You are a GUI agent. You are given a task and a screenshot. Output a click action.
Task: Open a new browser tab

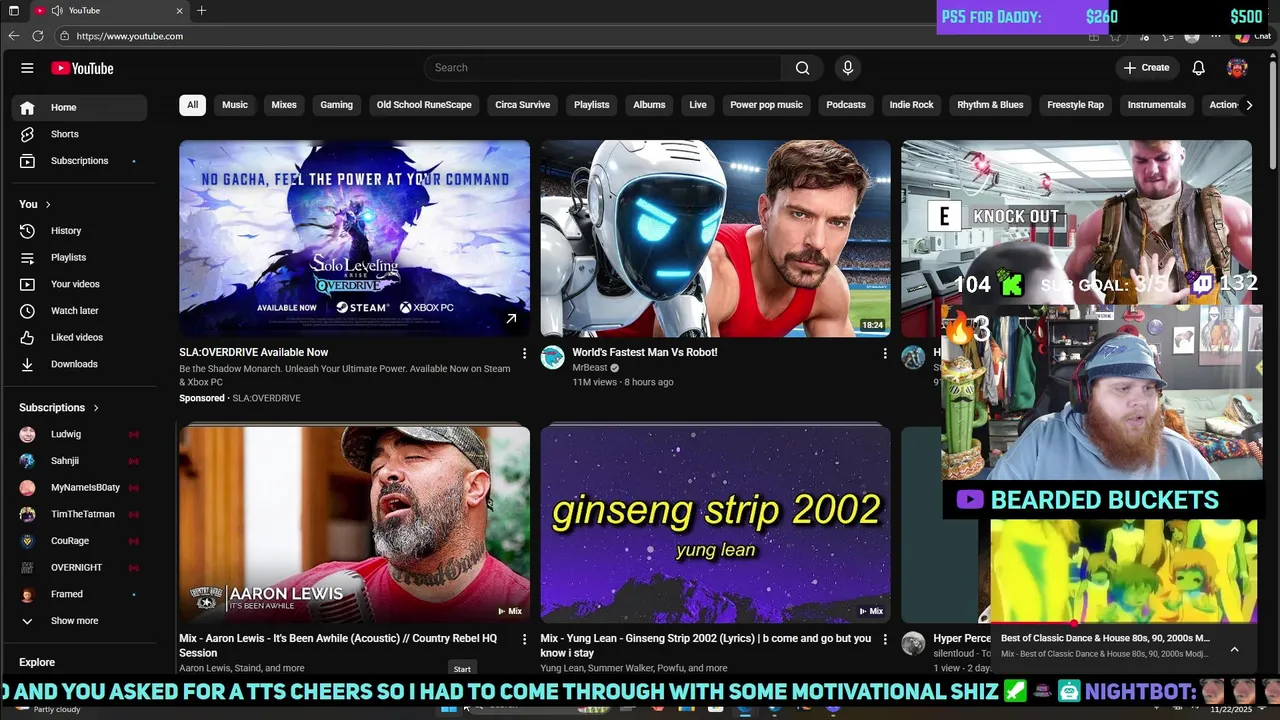pos(201,10)
